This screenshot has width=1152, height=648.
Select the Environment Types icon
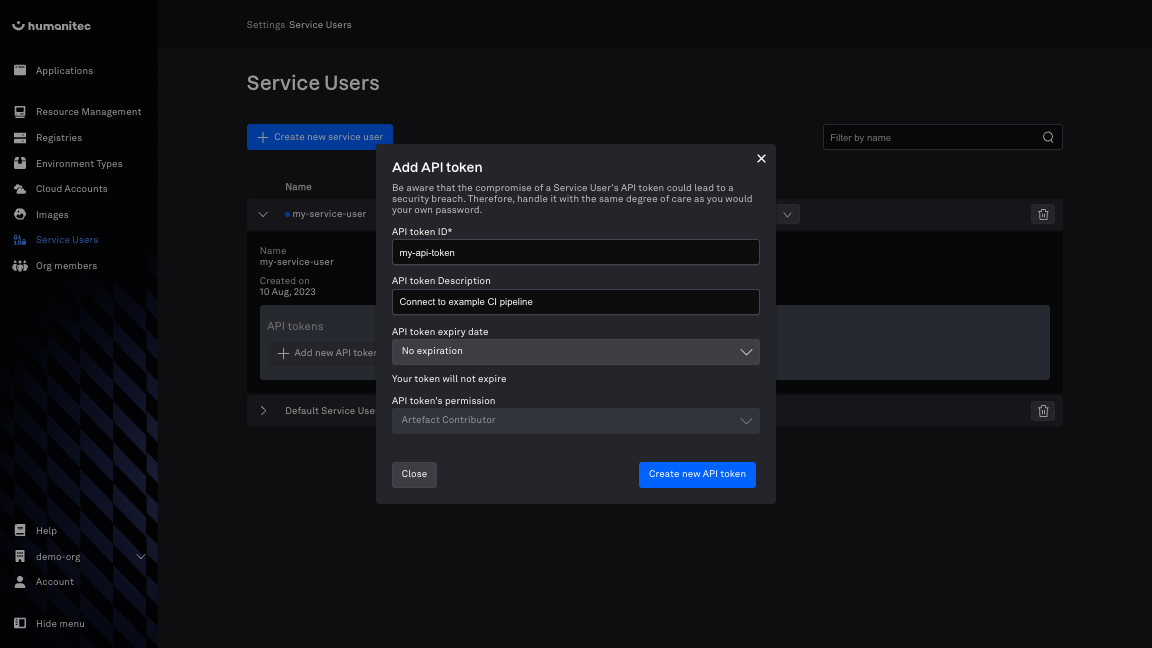19,163
